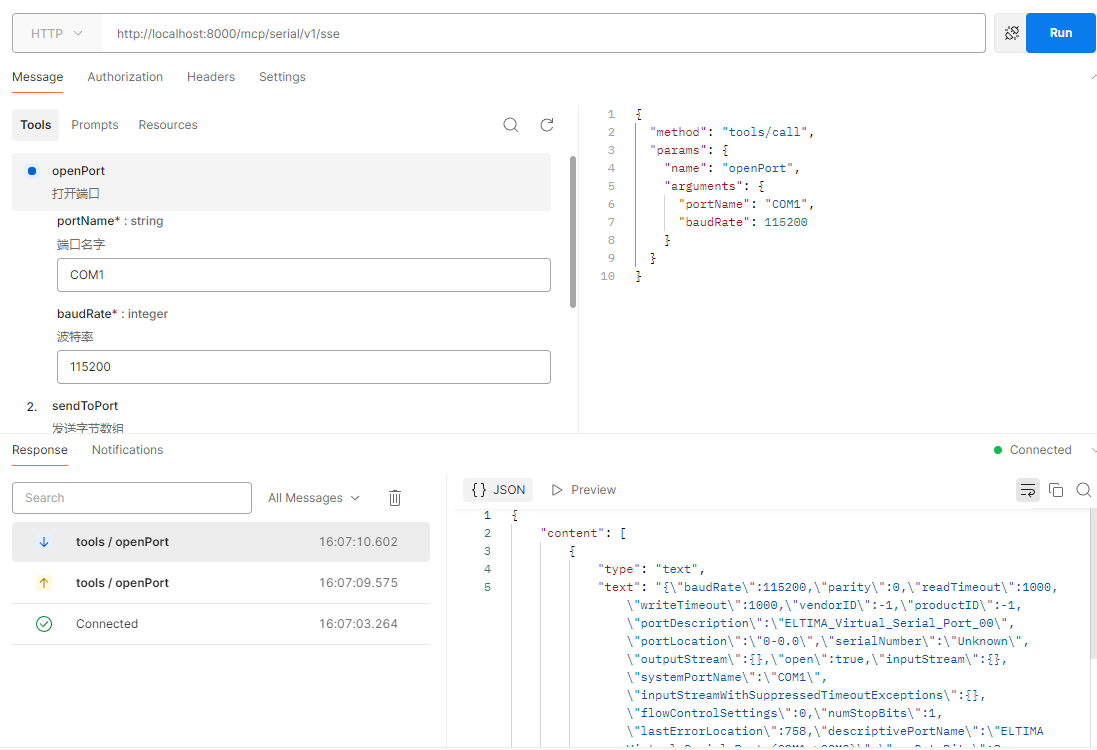Click the connection settings icon beside Run
The width and height of the screenshot is (1097, 750).
[x=1011, y=33]
